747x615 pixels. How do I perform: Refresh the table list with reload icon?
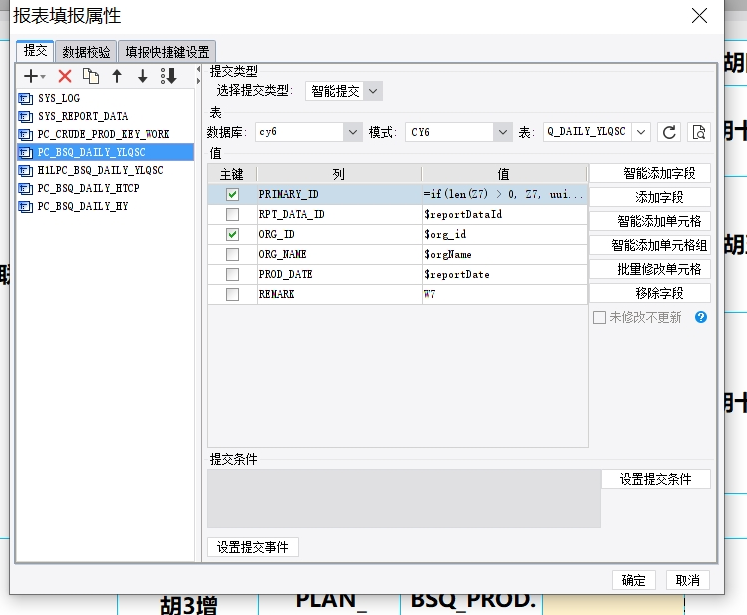click(669, 132)
